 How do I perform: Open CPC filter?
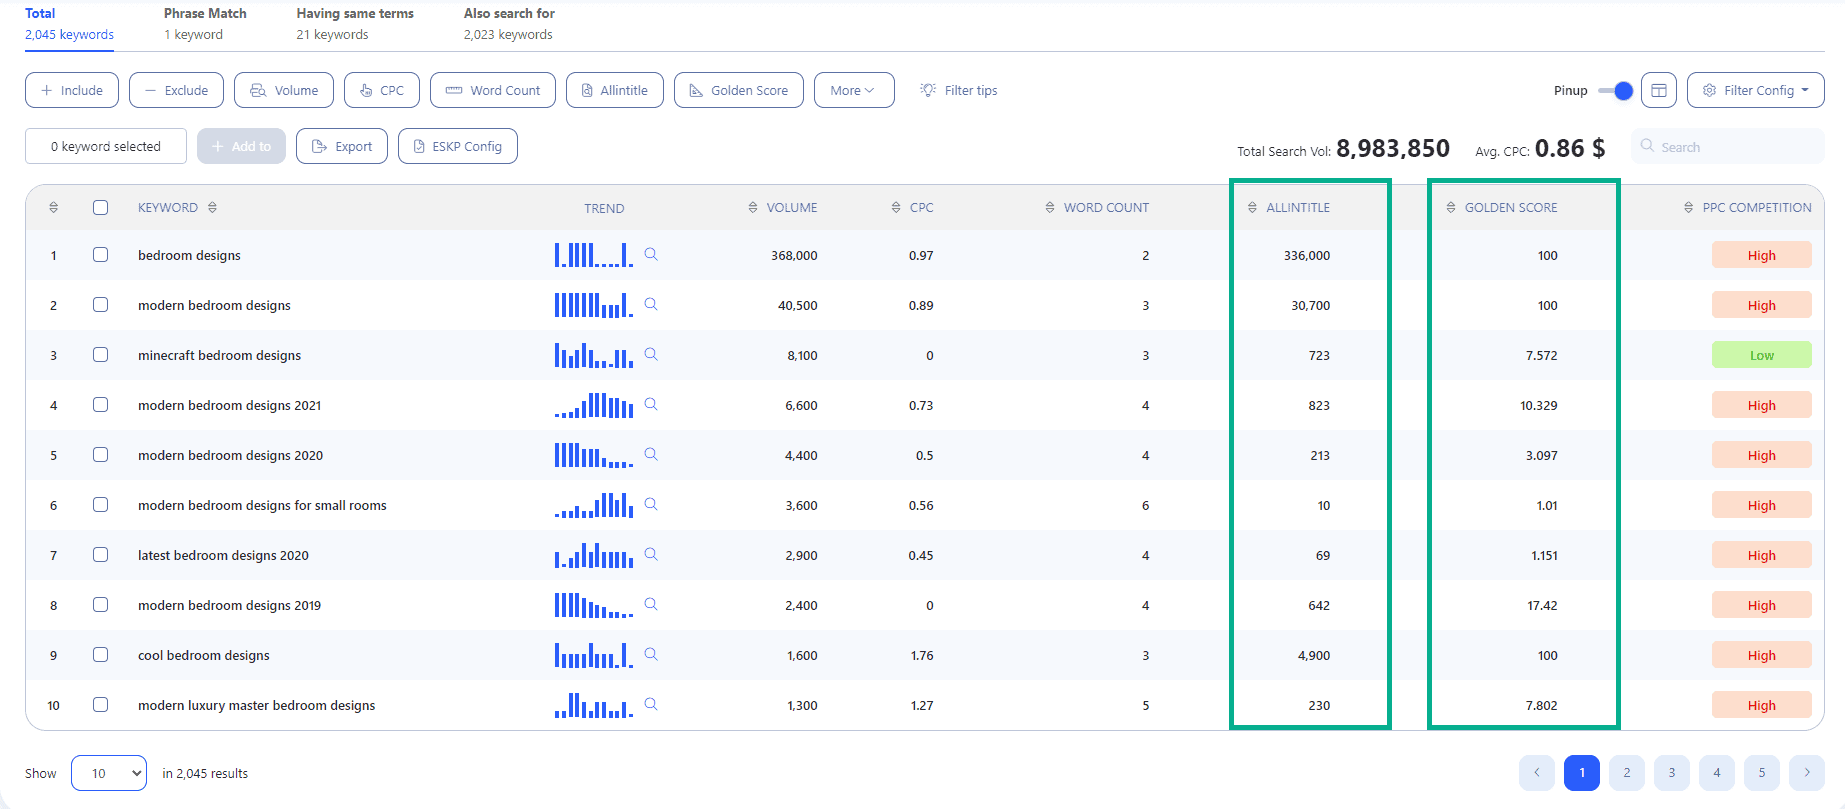pyautogui.click(x=382, y=90)
